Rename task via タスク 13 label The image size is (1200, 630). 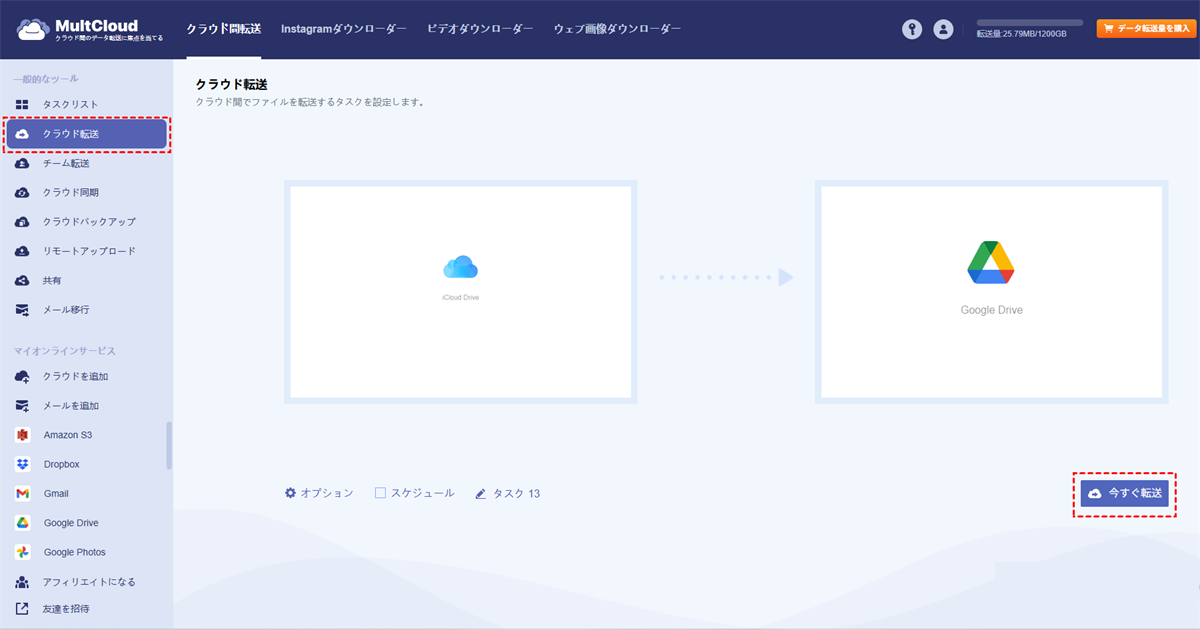pos(516,494)
